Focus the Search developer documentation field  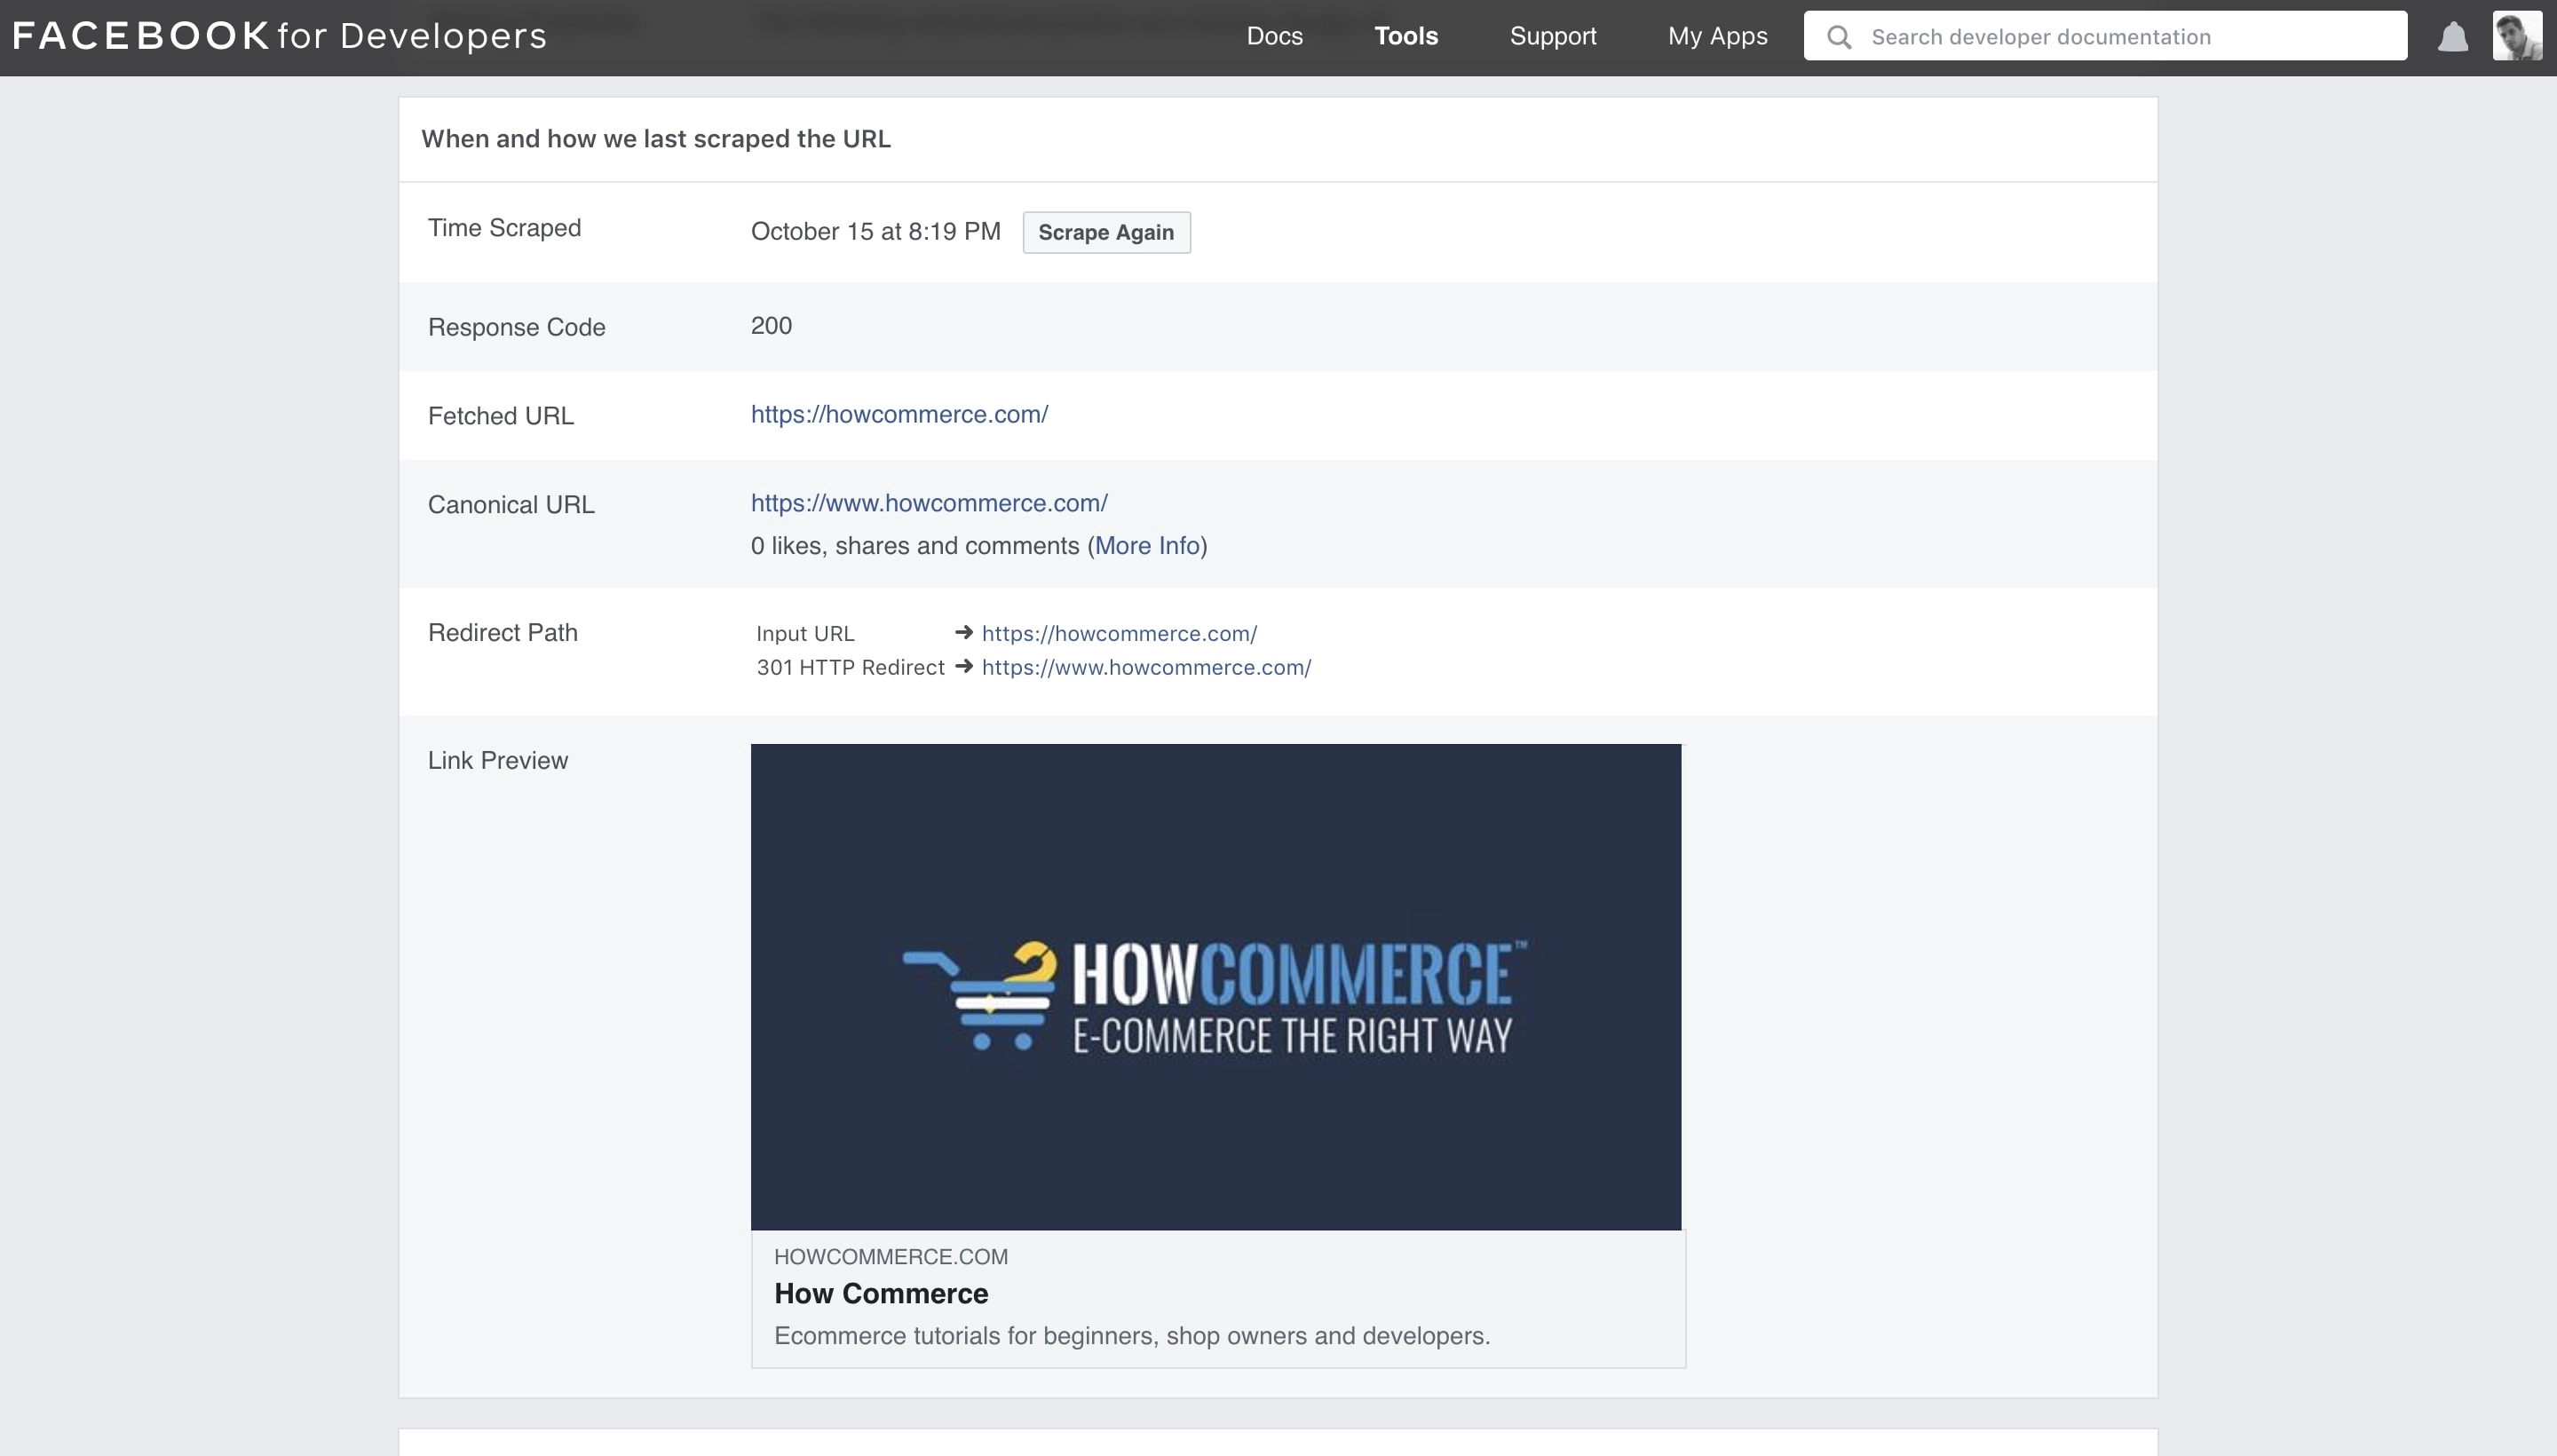(2105, 36)
